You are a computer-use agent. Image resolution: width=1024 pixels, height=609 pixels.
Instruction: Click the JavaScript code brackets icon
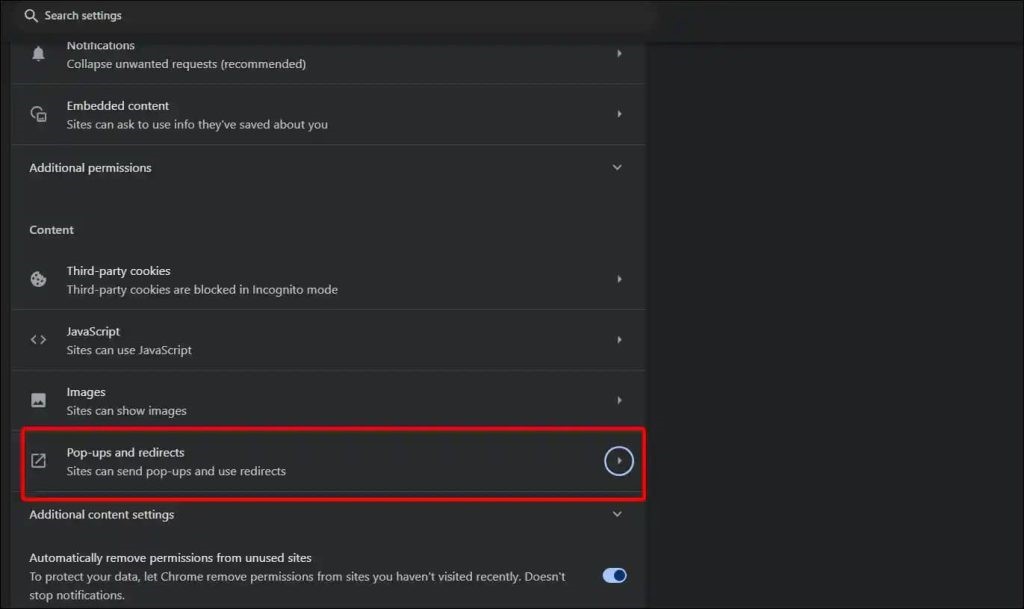(x=38, y=340)
